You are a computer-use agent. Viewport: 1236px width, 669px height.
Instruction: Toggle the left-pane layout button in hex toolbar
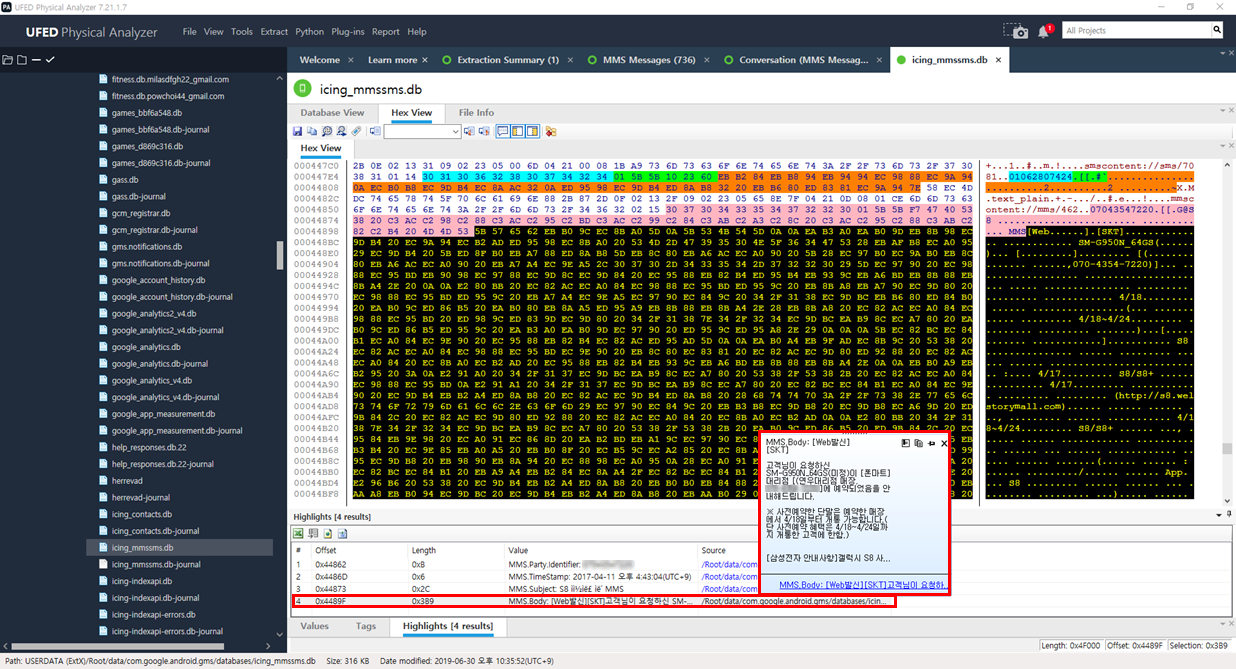pos(518,131)
